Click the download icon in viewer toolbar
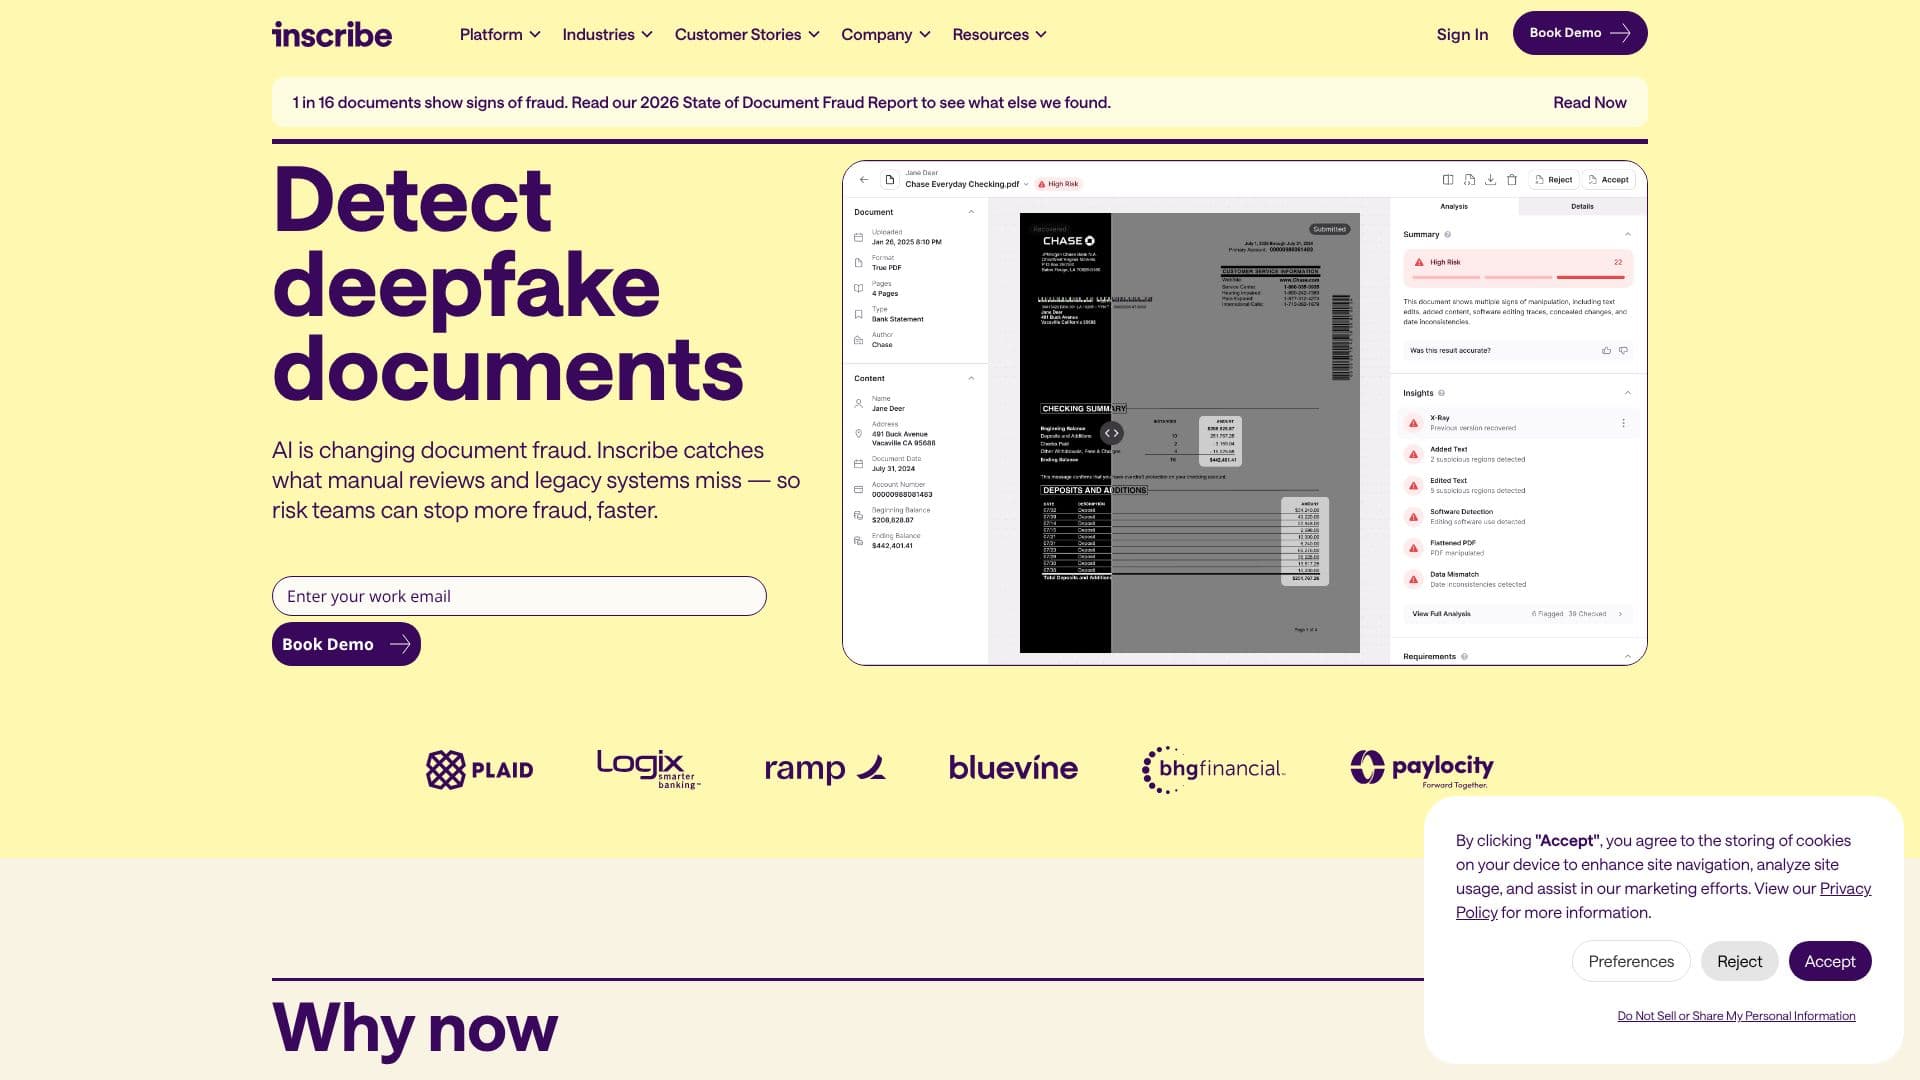 1490,180
